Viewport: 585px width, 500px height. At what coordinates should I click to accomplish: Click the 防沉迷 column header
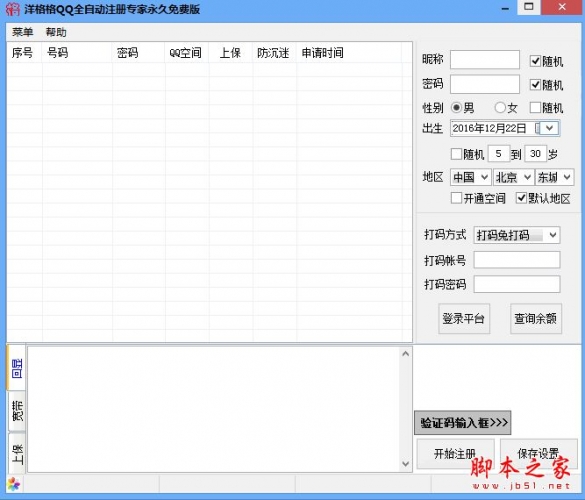coord(274,53)
